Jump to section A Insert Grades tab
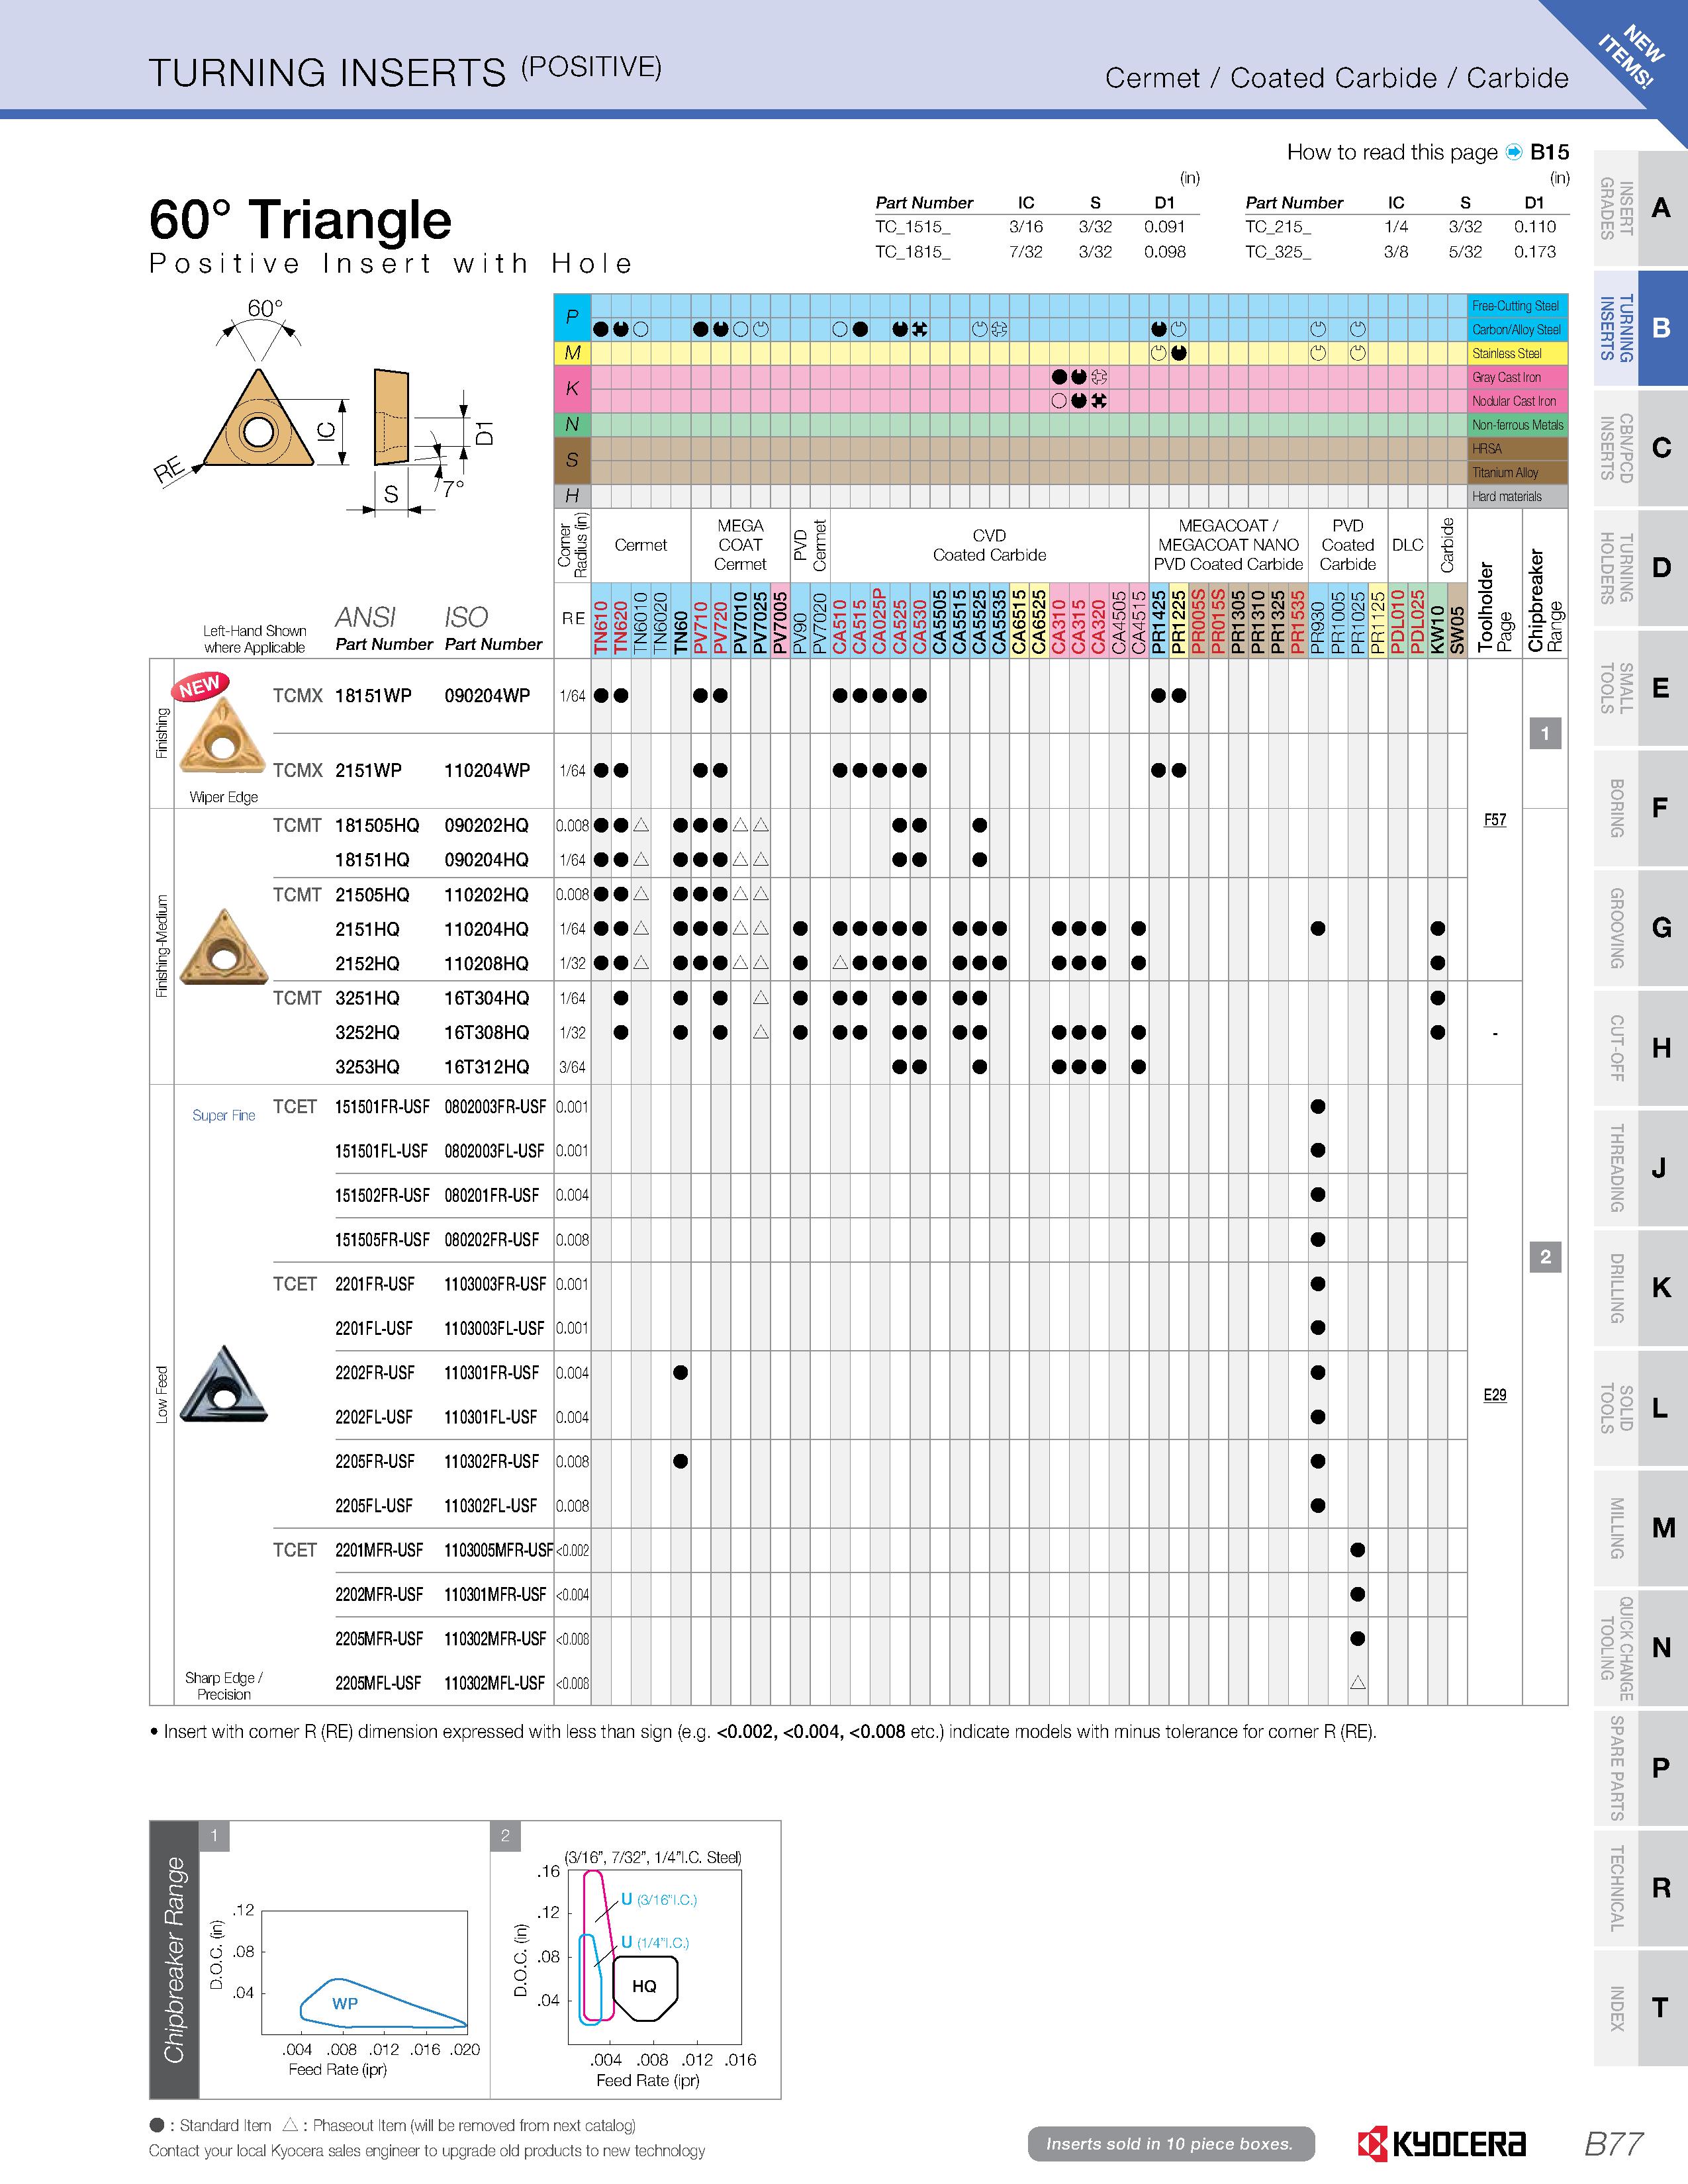Viewport: 1688px width, 2184px height. [x=1640, y=208]
